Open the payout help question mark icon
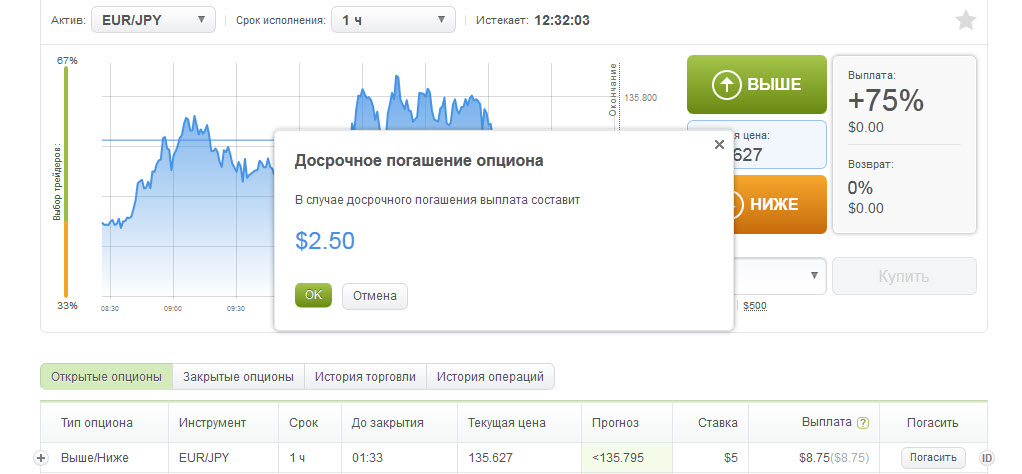1022x474 pixels. [863, 422]
